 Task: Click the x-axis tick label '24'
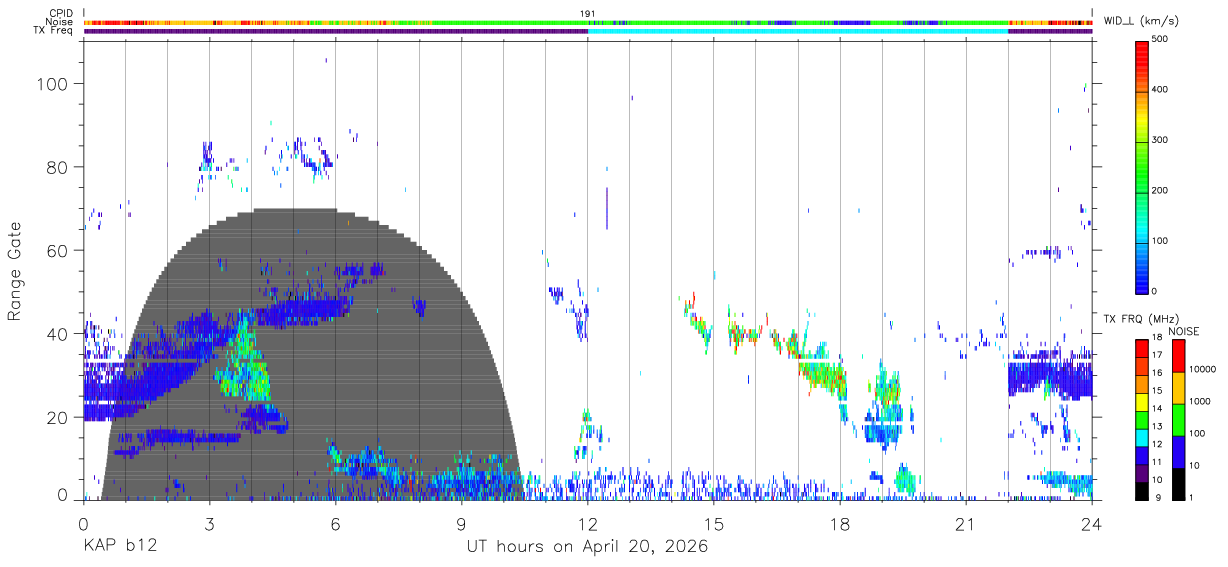1092,525
